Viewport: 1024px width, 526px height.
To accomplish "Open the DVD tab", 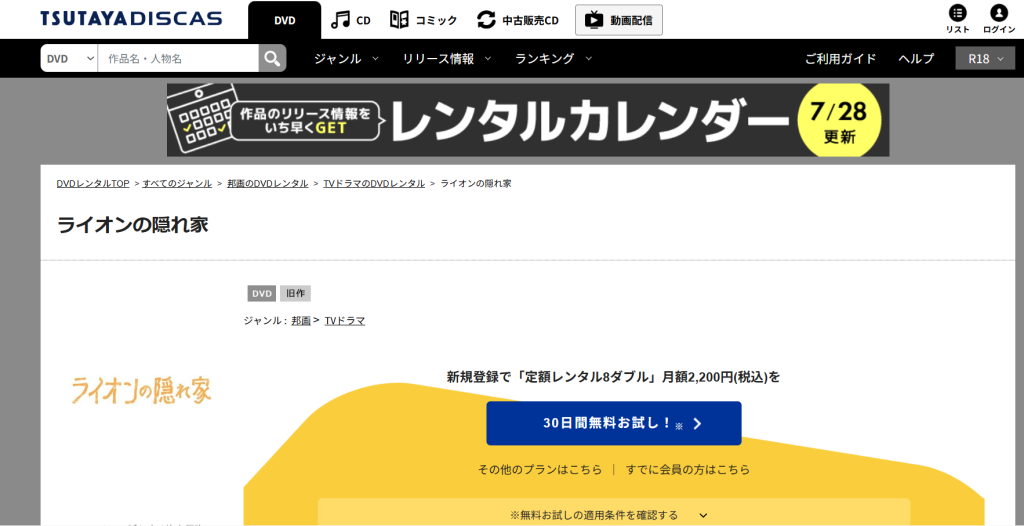I will (285, 20).
